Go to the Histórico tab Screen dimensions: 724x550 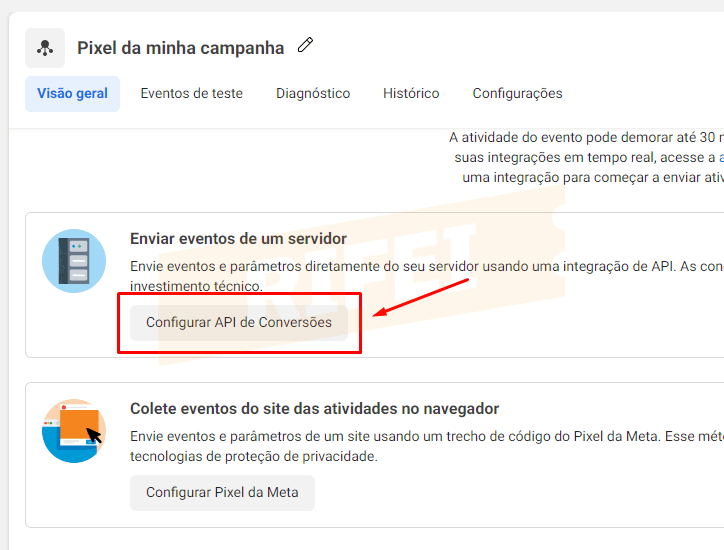tap(411, 93)
